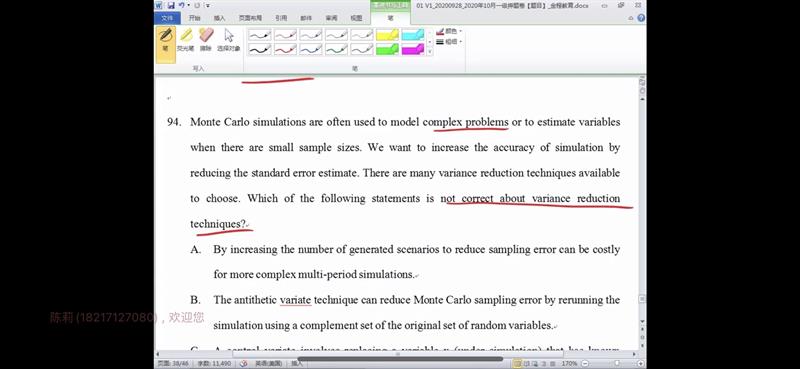Collapse the ribbon with the caret icon
The height and width of the screenshot is (369, 800).
pos(632,18)
